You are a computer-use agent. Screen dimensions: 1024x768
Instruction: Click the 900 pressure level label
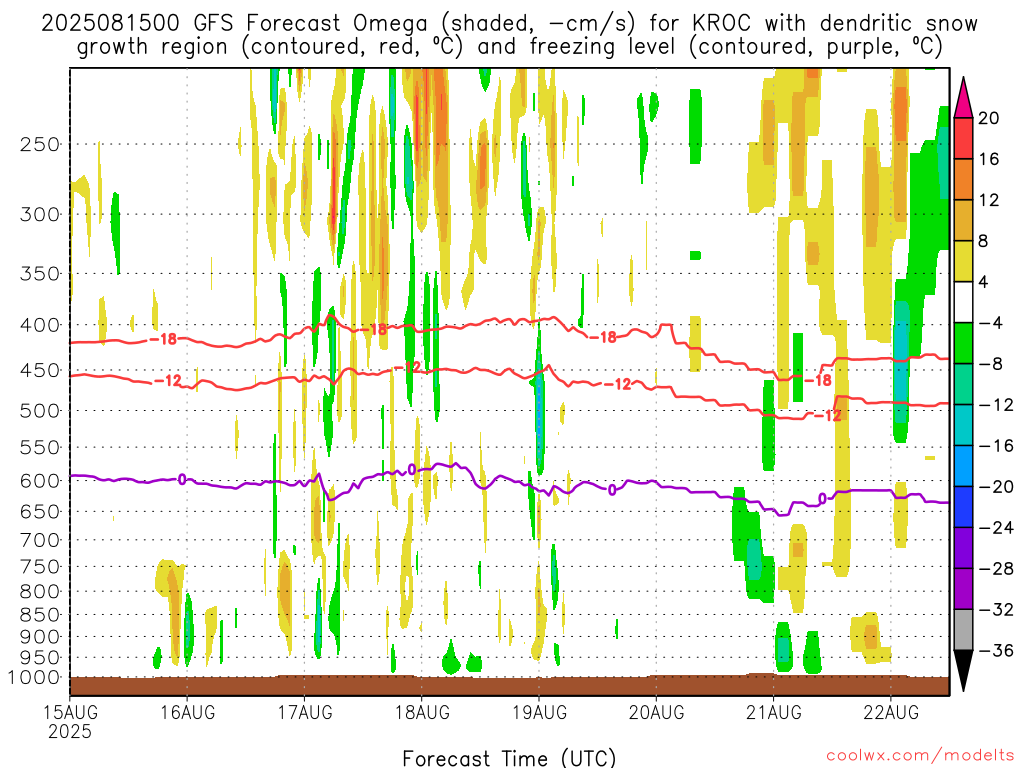pos(40,636)
